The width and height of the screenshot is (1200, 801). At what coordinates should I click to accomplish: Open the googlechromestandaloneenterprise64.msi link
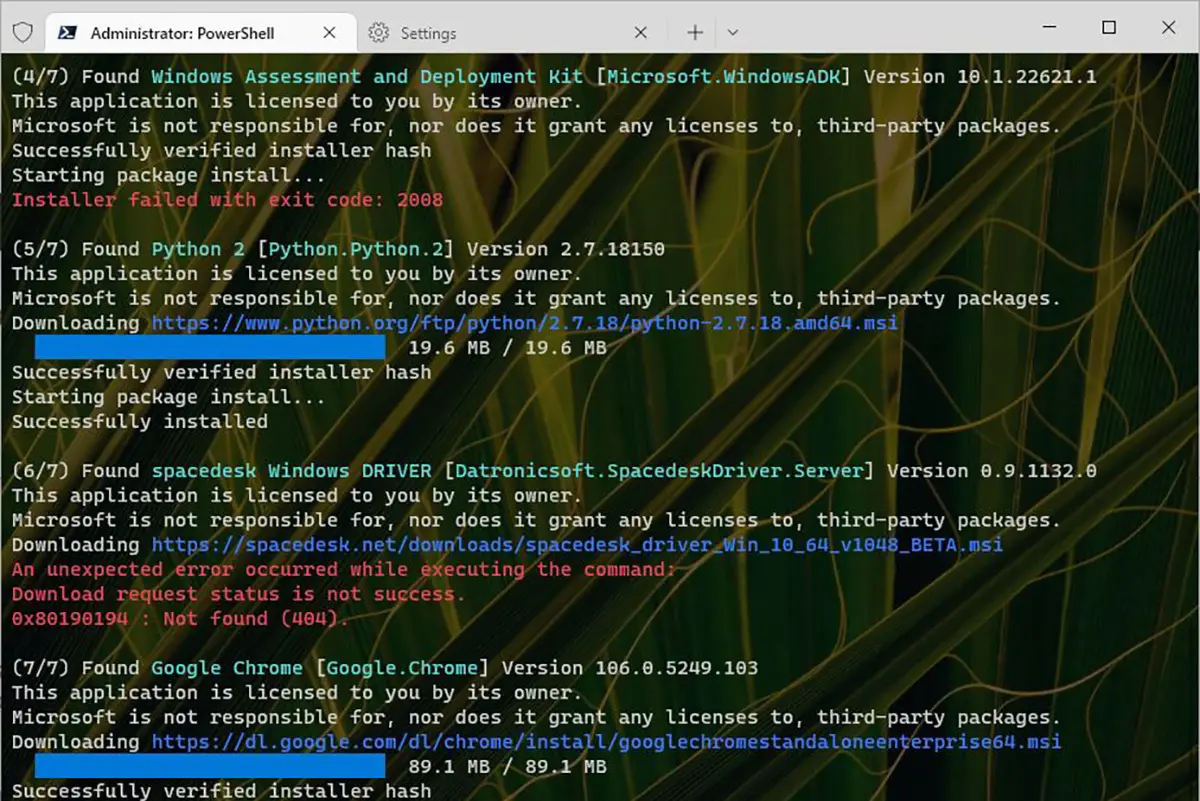point(606,742)
